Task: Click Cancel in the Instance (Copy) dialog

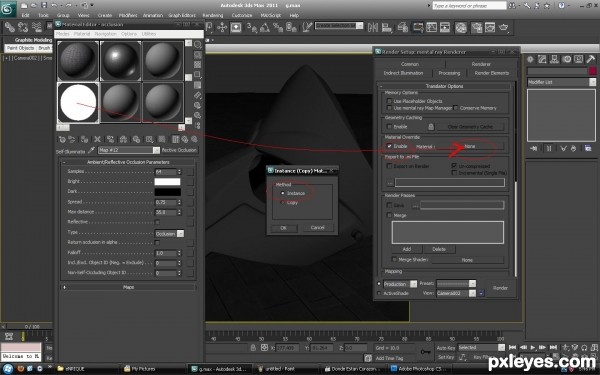Action: (x=317, y=228)
